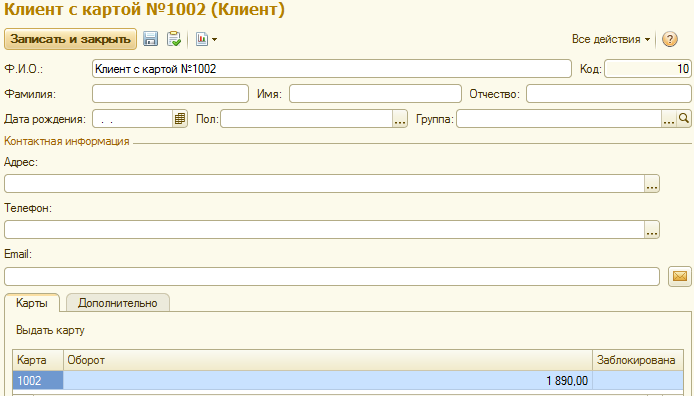Click the envelope icon to send email
The height and width of the screenshot is (396, 694).
[680, 276]
